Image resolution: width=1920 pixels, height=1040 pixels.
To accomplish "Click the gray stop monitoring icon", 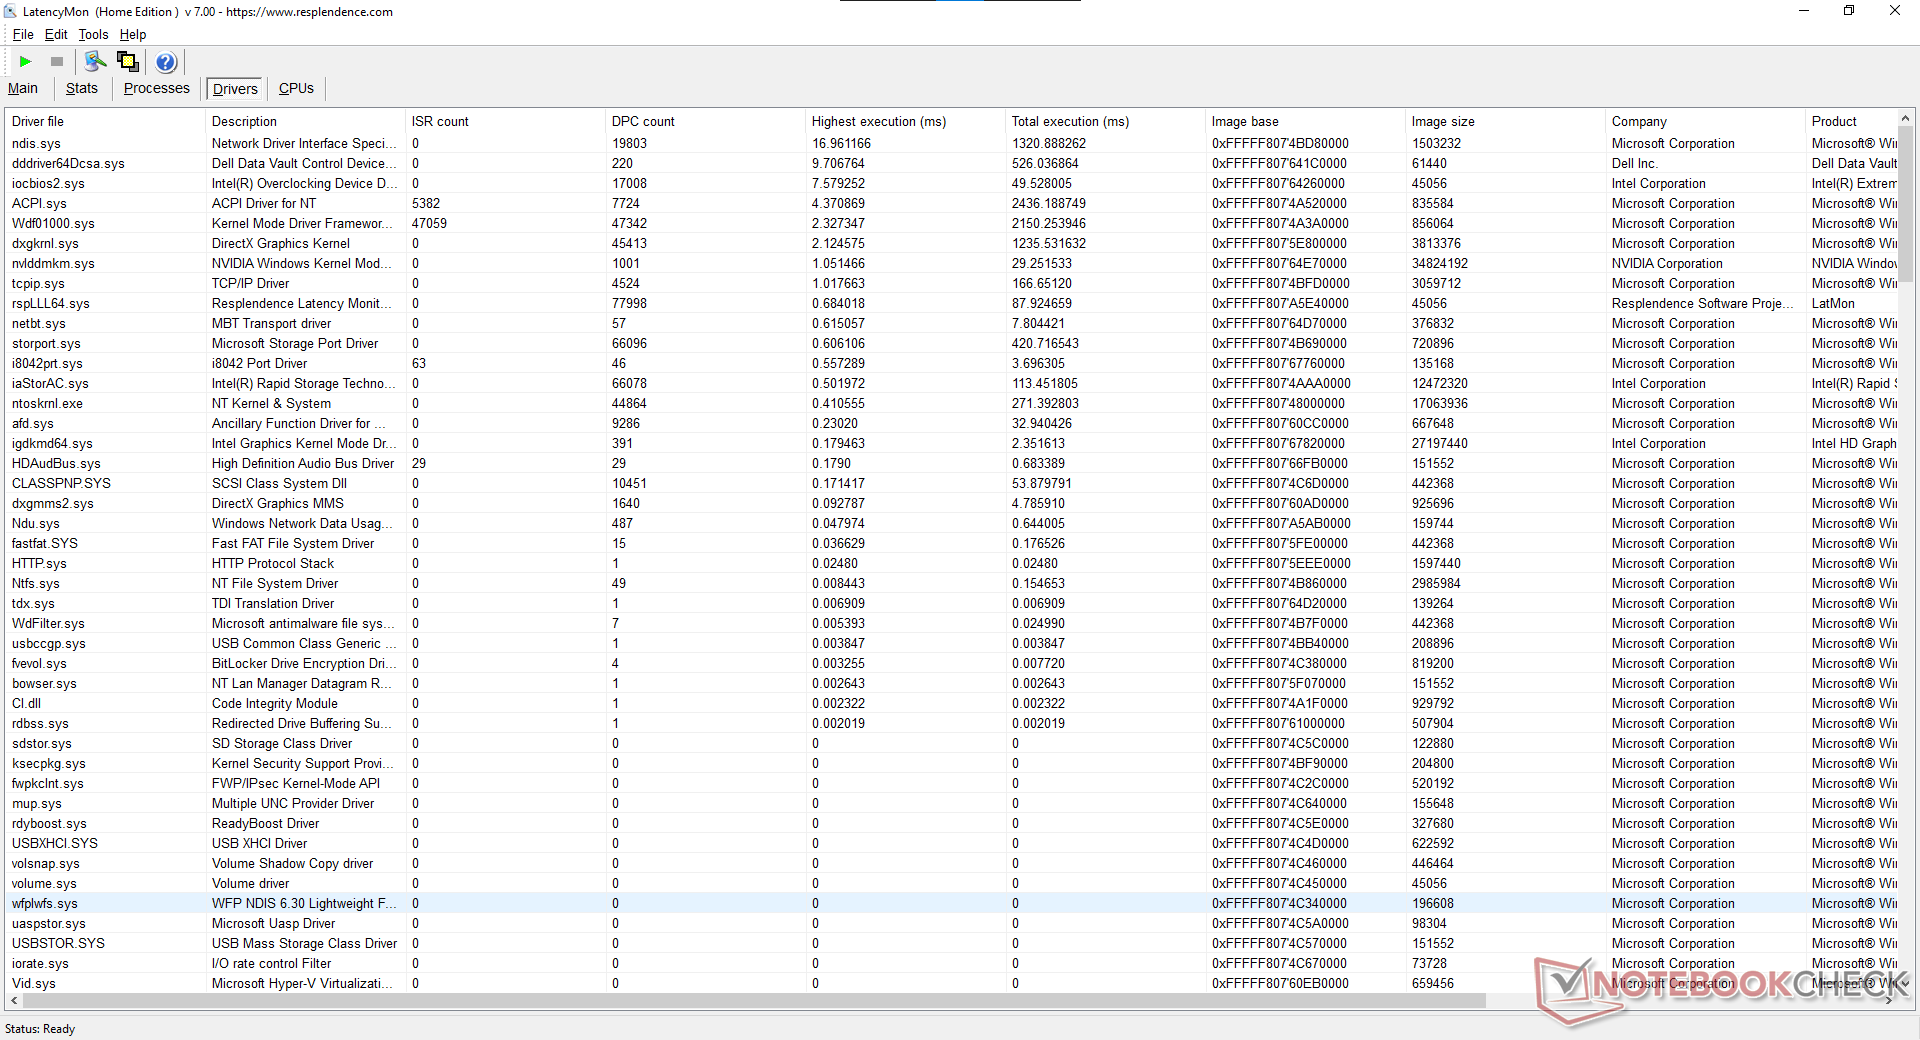I will click(57, 62).
